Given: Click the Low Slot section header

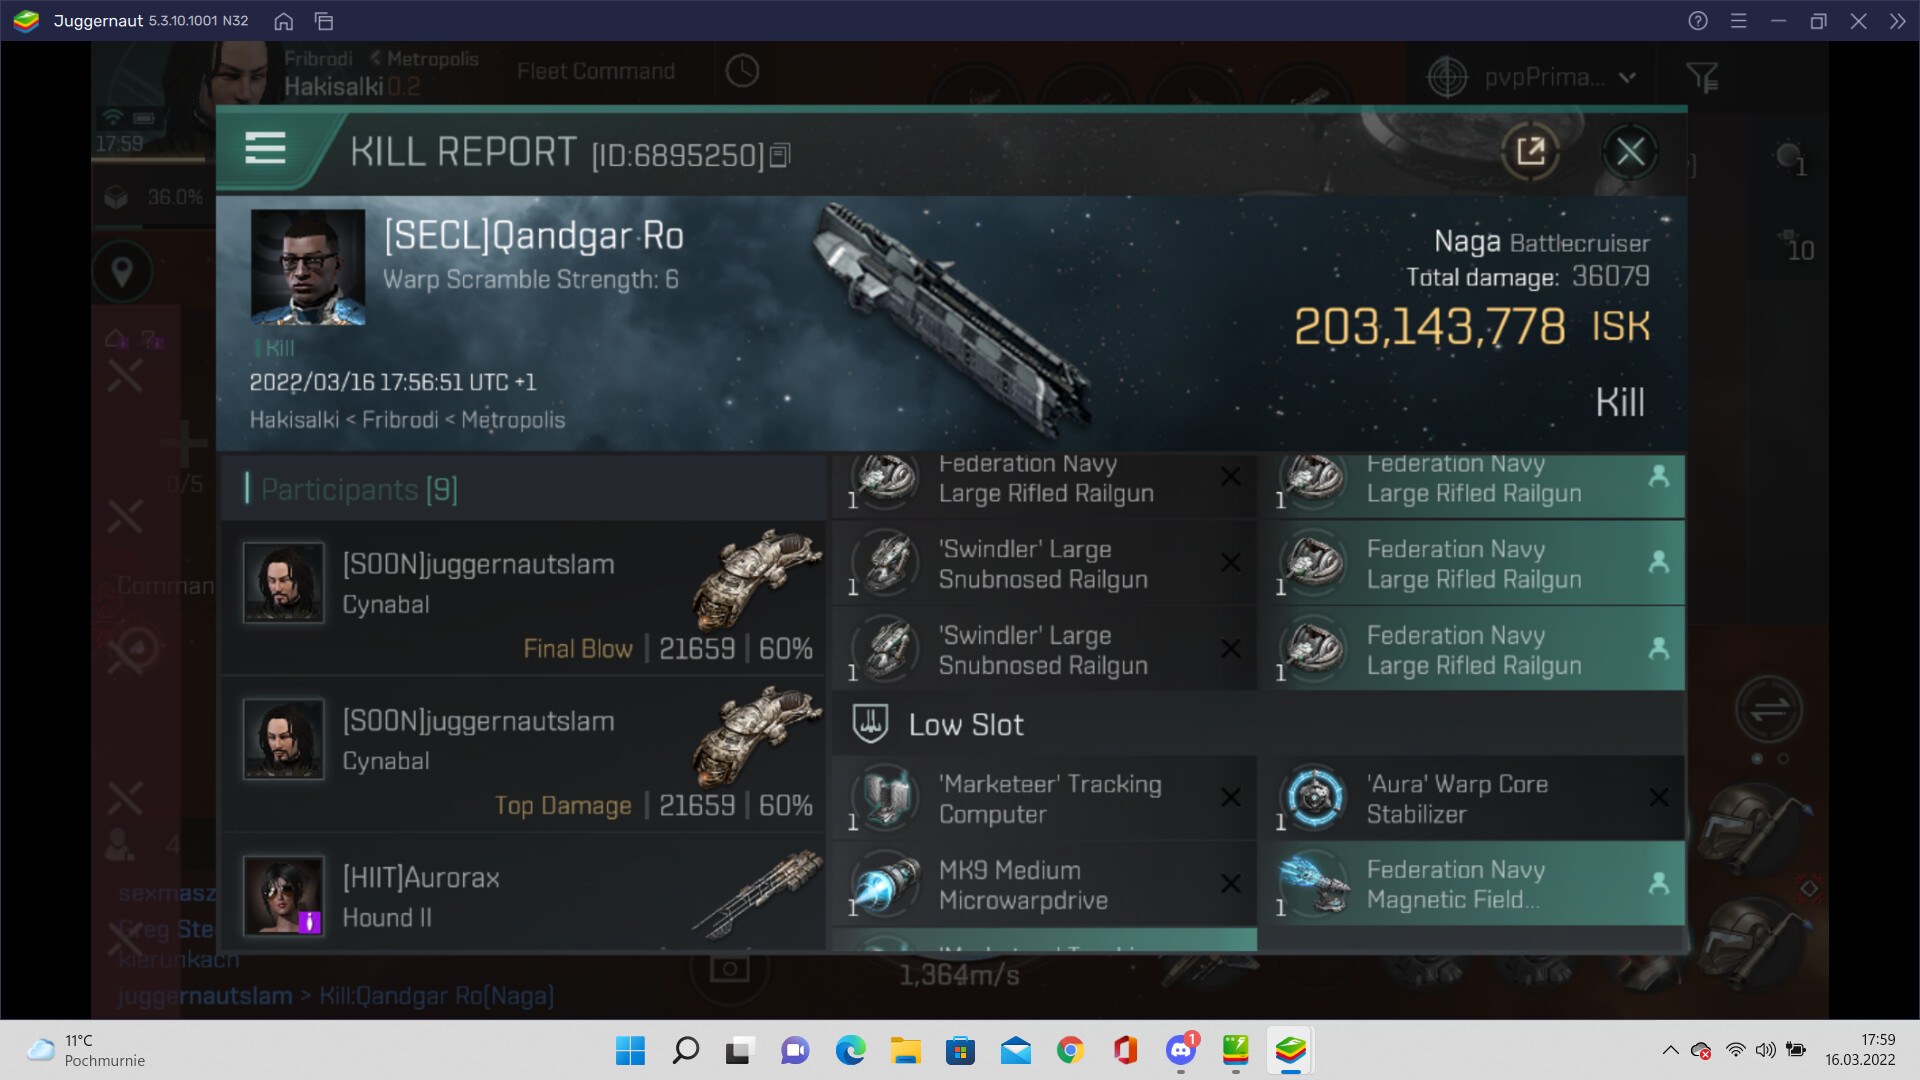Looking at the screenshot, I should pos(965,724).
